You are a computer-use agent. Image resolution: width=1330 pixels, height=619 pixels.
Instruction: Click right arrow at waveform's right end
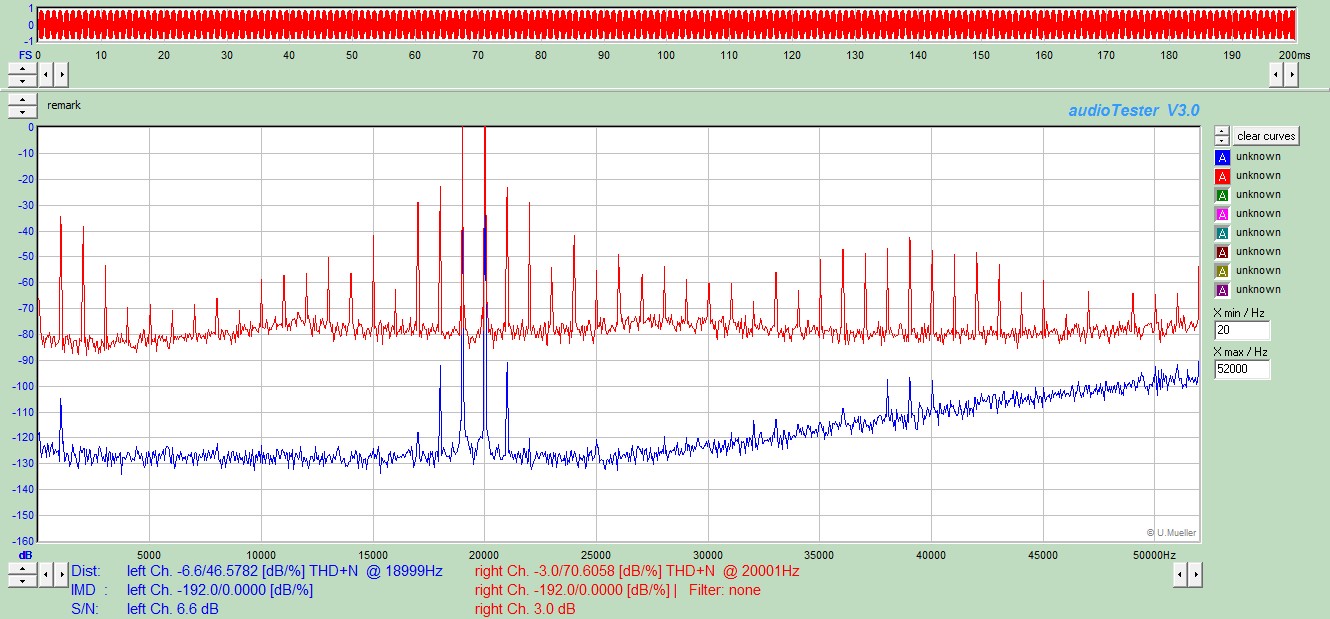tap(1290, 74)
